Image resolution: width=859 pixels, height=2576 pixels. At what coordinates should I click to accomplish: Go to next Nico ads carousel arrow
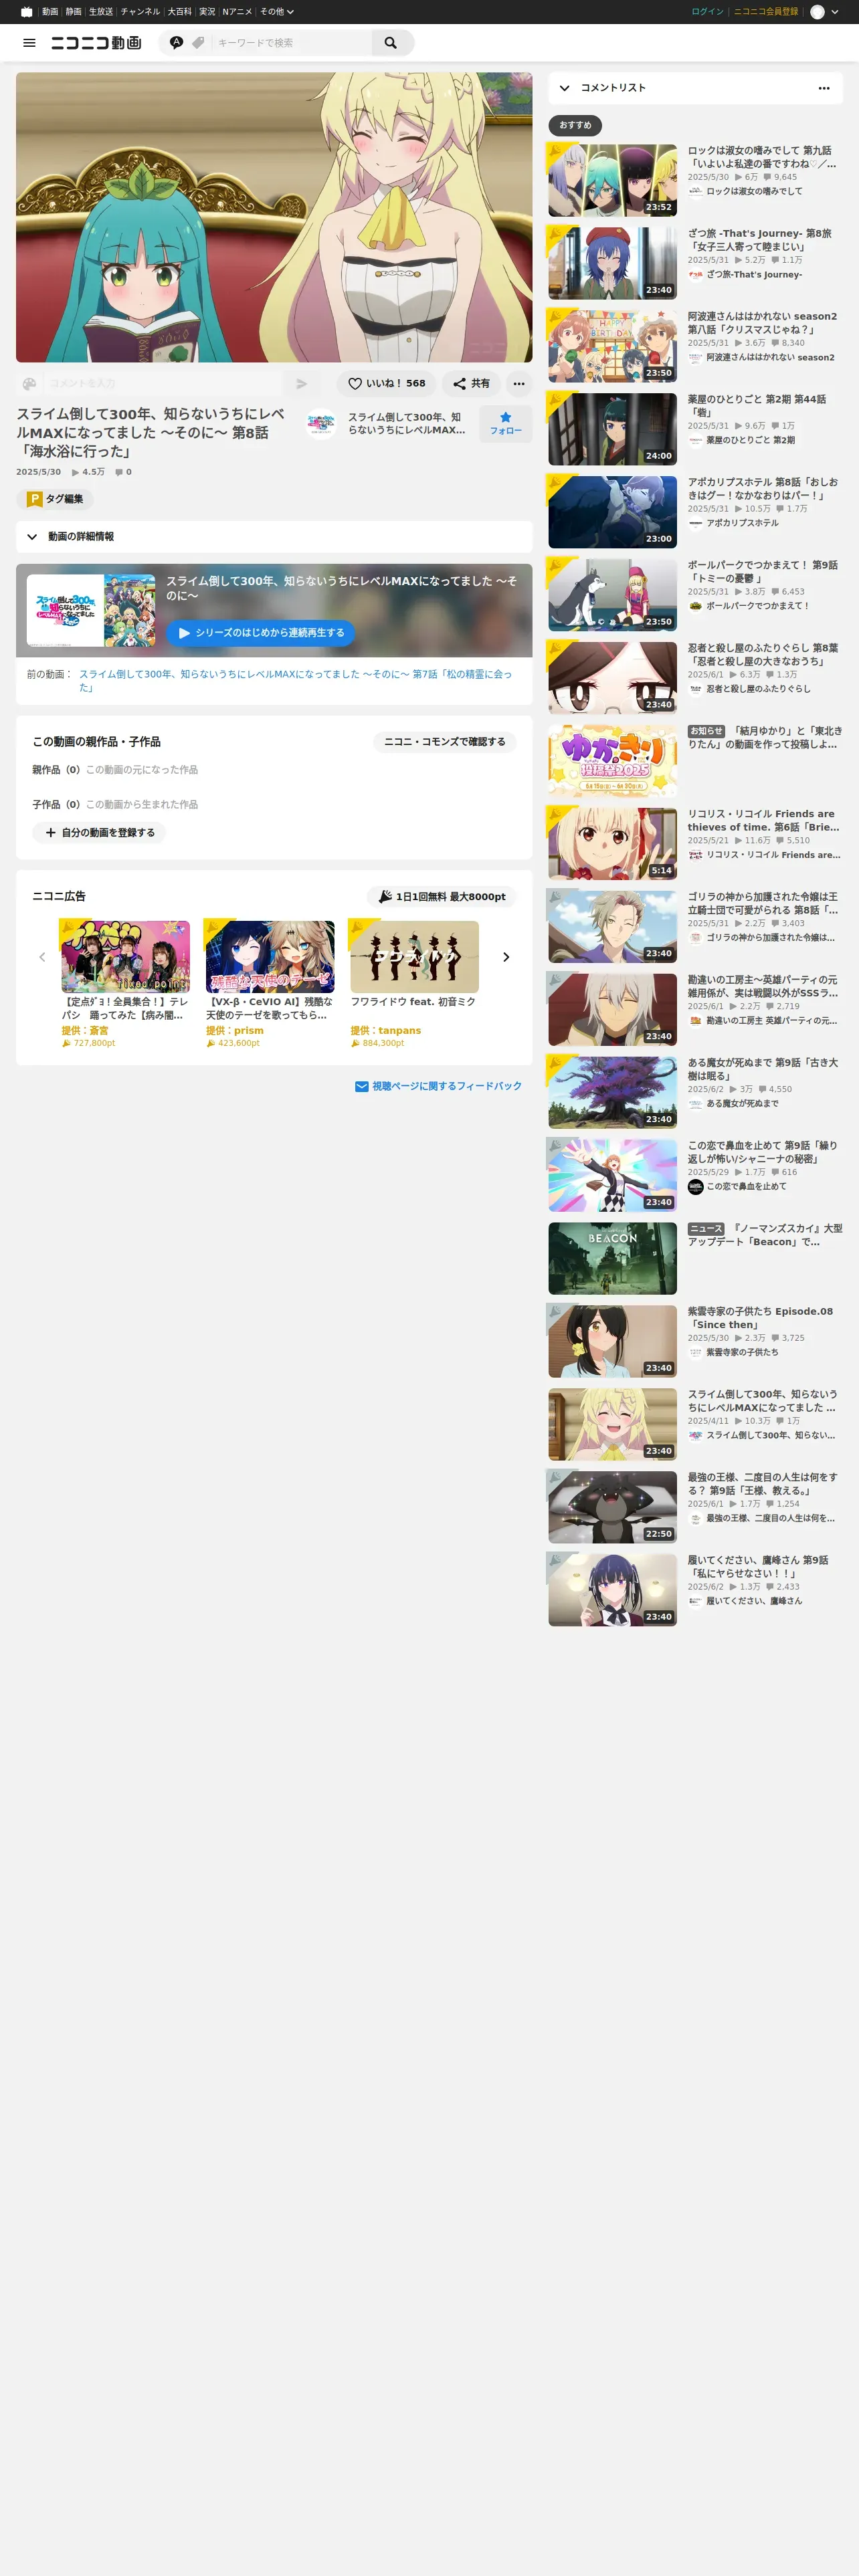click(506, 957)
